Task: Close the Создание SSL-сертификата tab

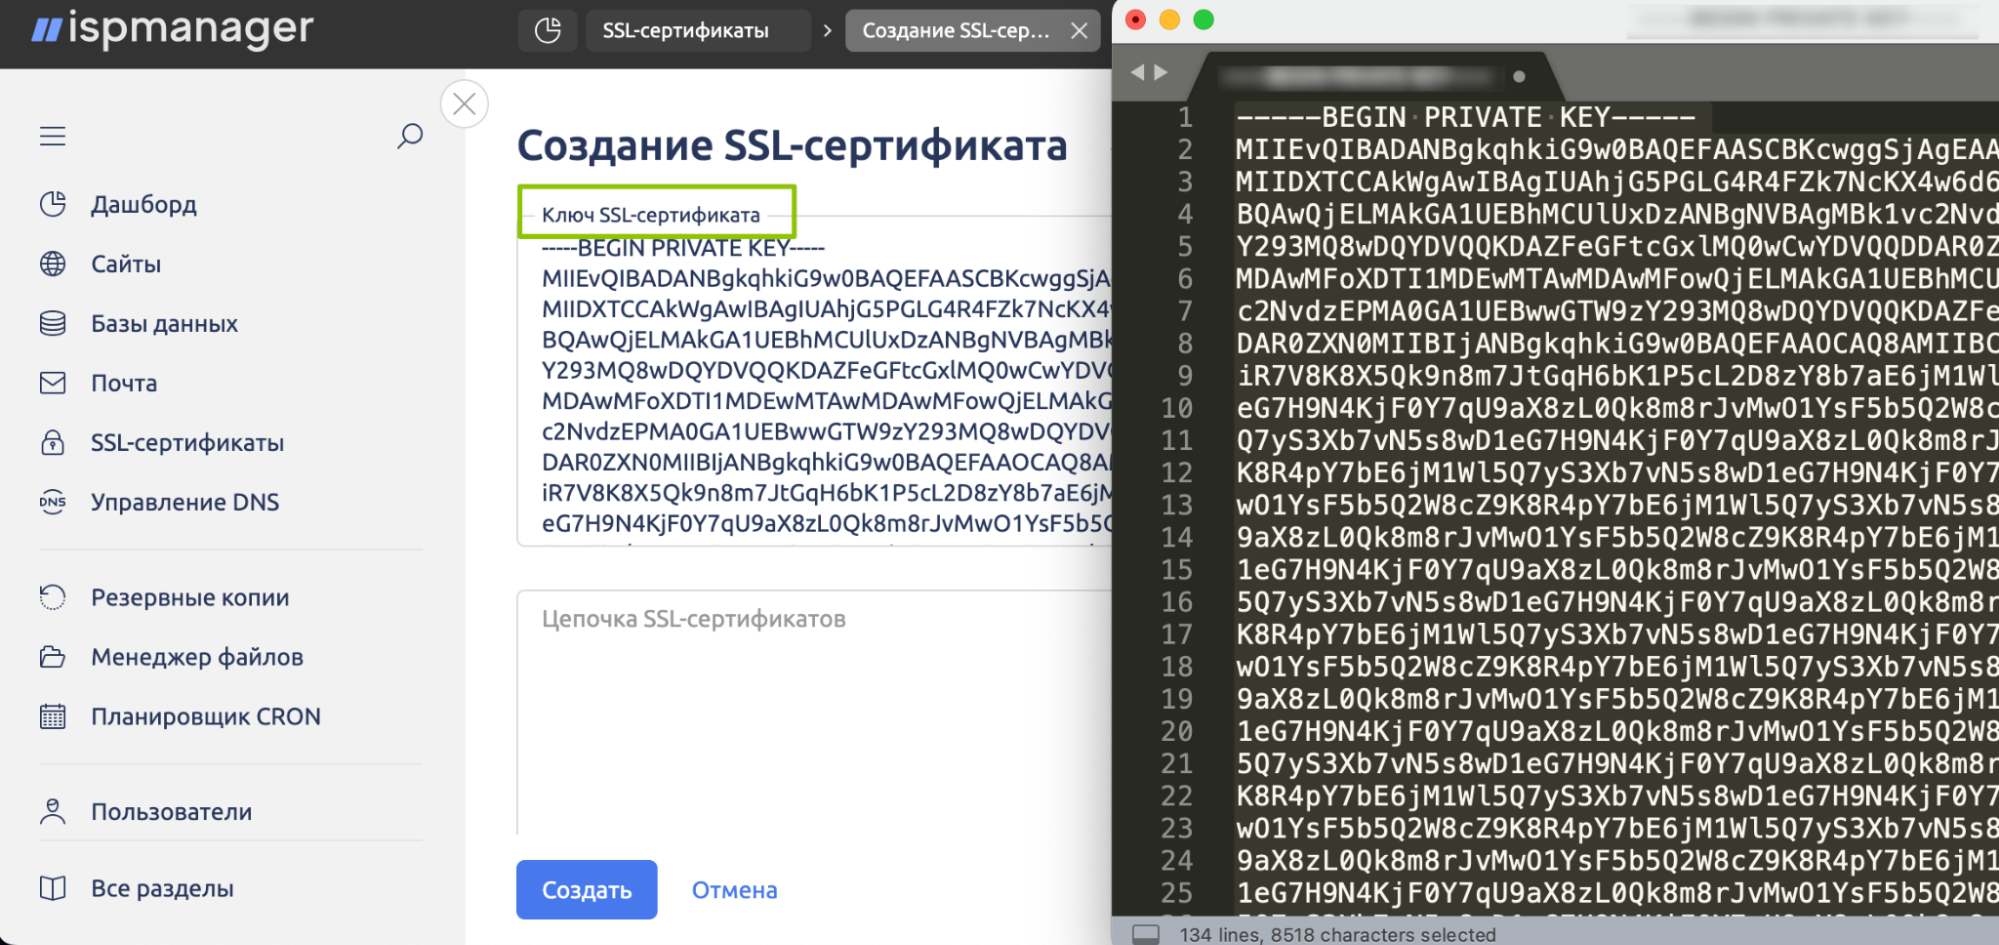Action: [1079, 31]
